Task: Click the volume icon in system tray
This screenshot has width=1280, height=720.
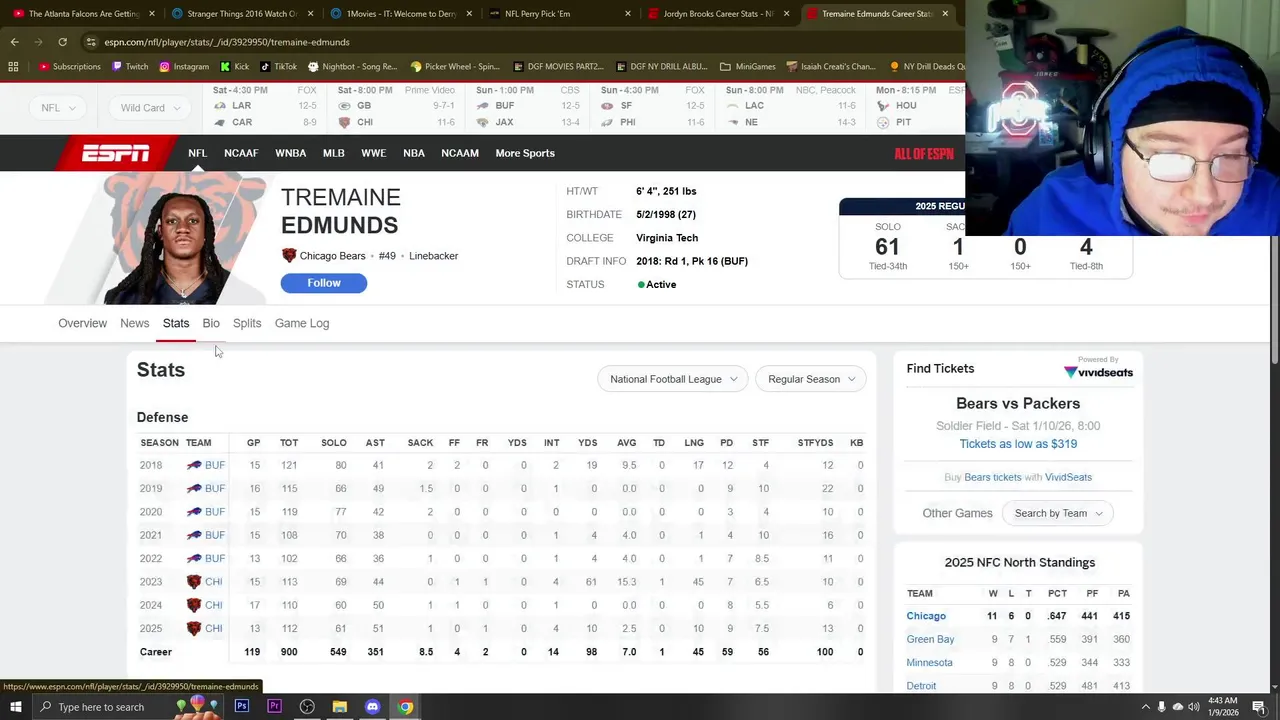Action: (1194, 707)
